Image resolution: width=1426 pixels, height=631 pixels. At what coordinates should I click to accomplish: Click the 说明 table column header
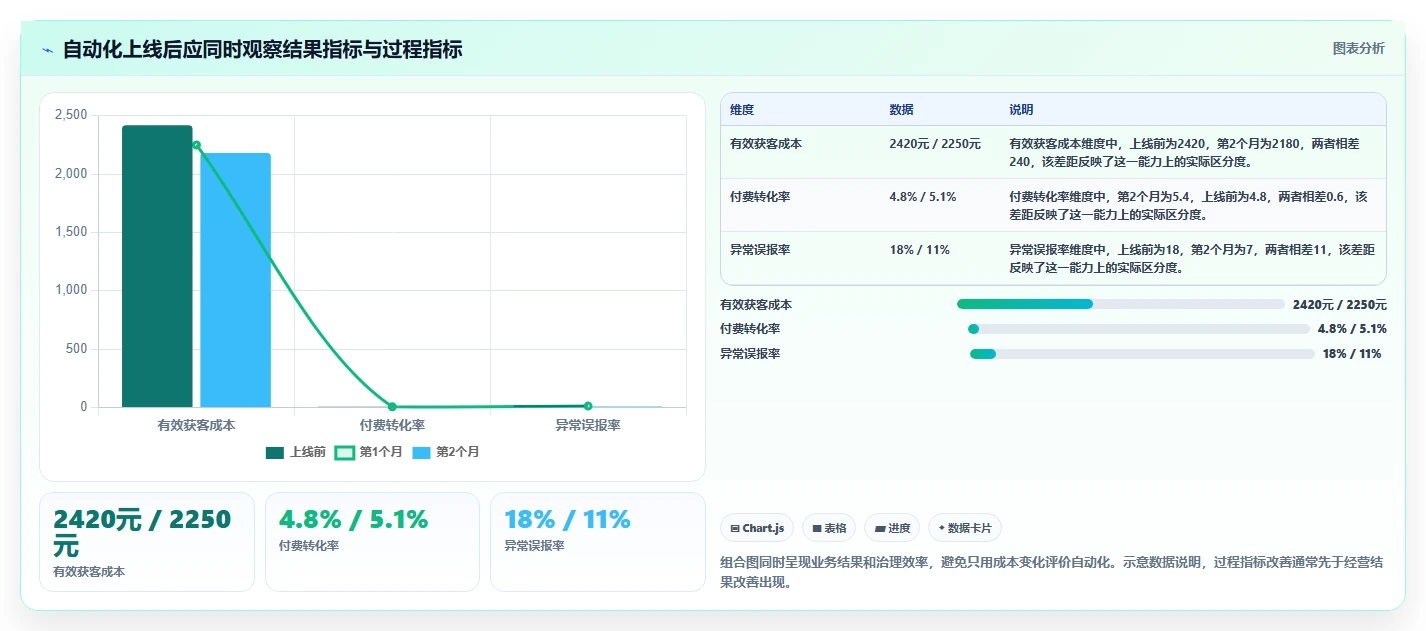pos(1021,110)
